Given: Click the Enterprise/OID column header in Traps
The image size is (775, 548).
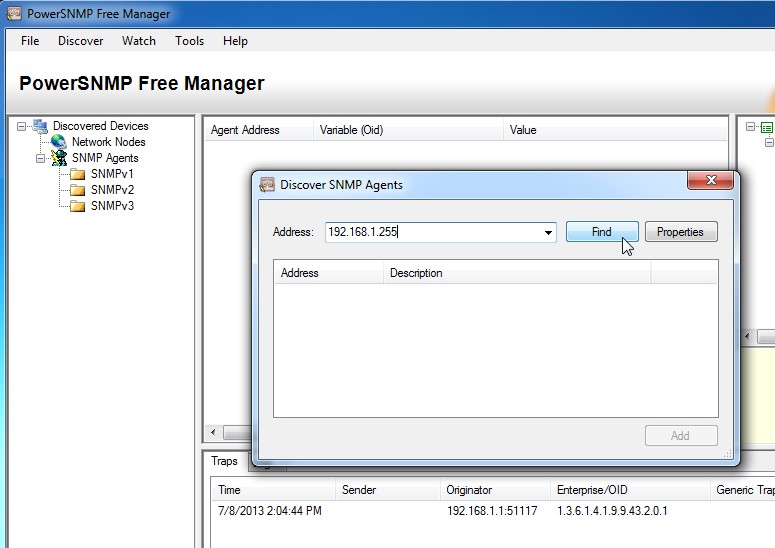Looking at the screenshot, I should (630, 490).
